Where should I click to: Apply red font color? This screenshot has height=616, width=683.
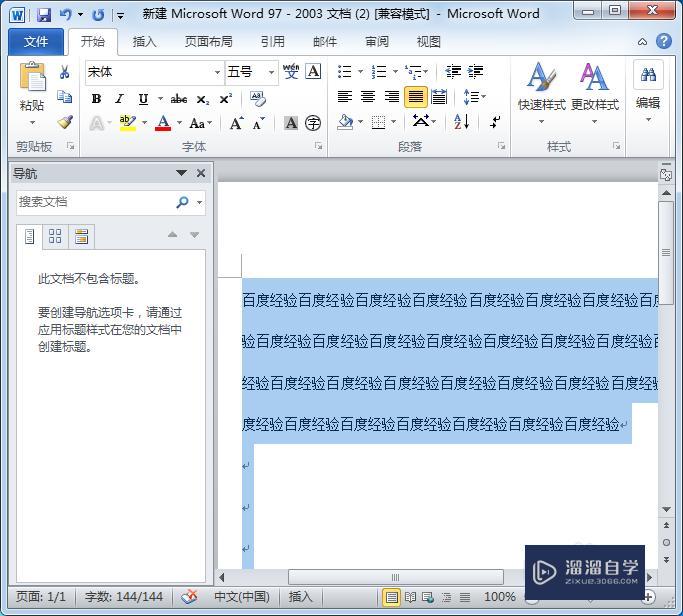click(163, 123)
